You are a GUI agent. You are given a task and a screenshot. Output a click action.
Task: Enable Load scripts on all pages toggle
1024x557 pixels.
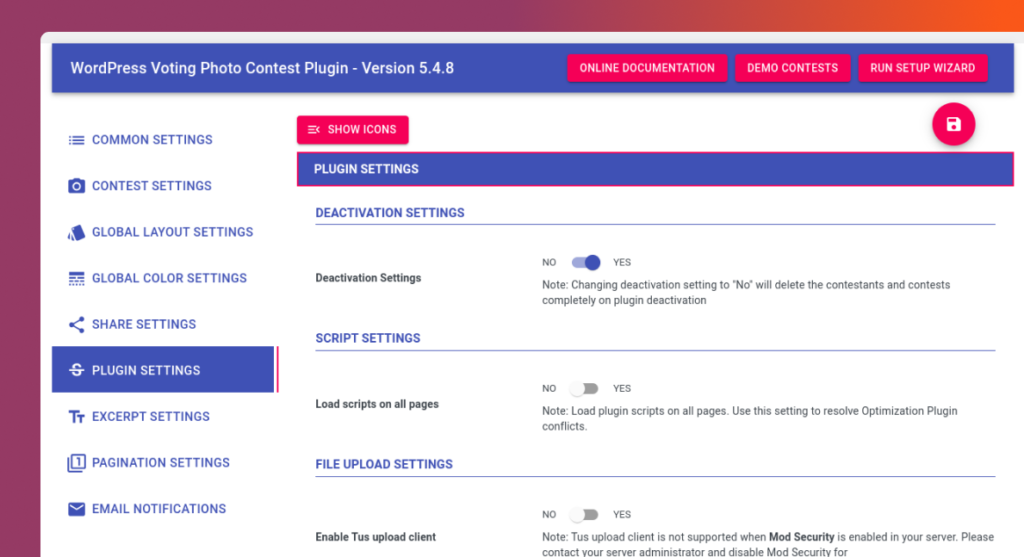[x=584, y=388]
